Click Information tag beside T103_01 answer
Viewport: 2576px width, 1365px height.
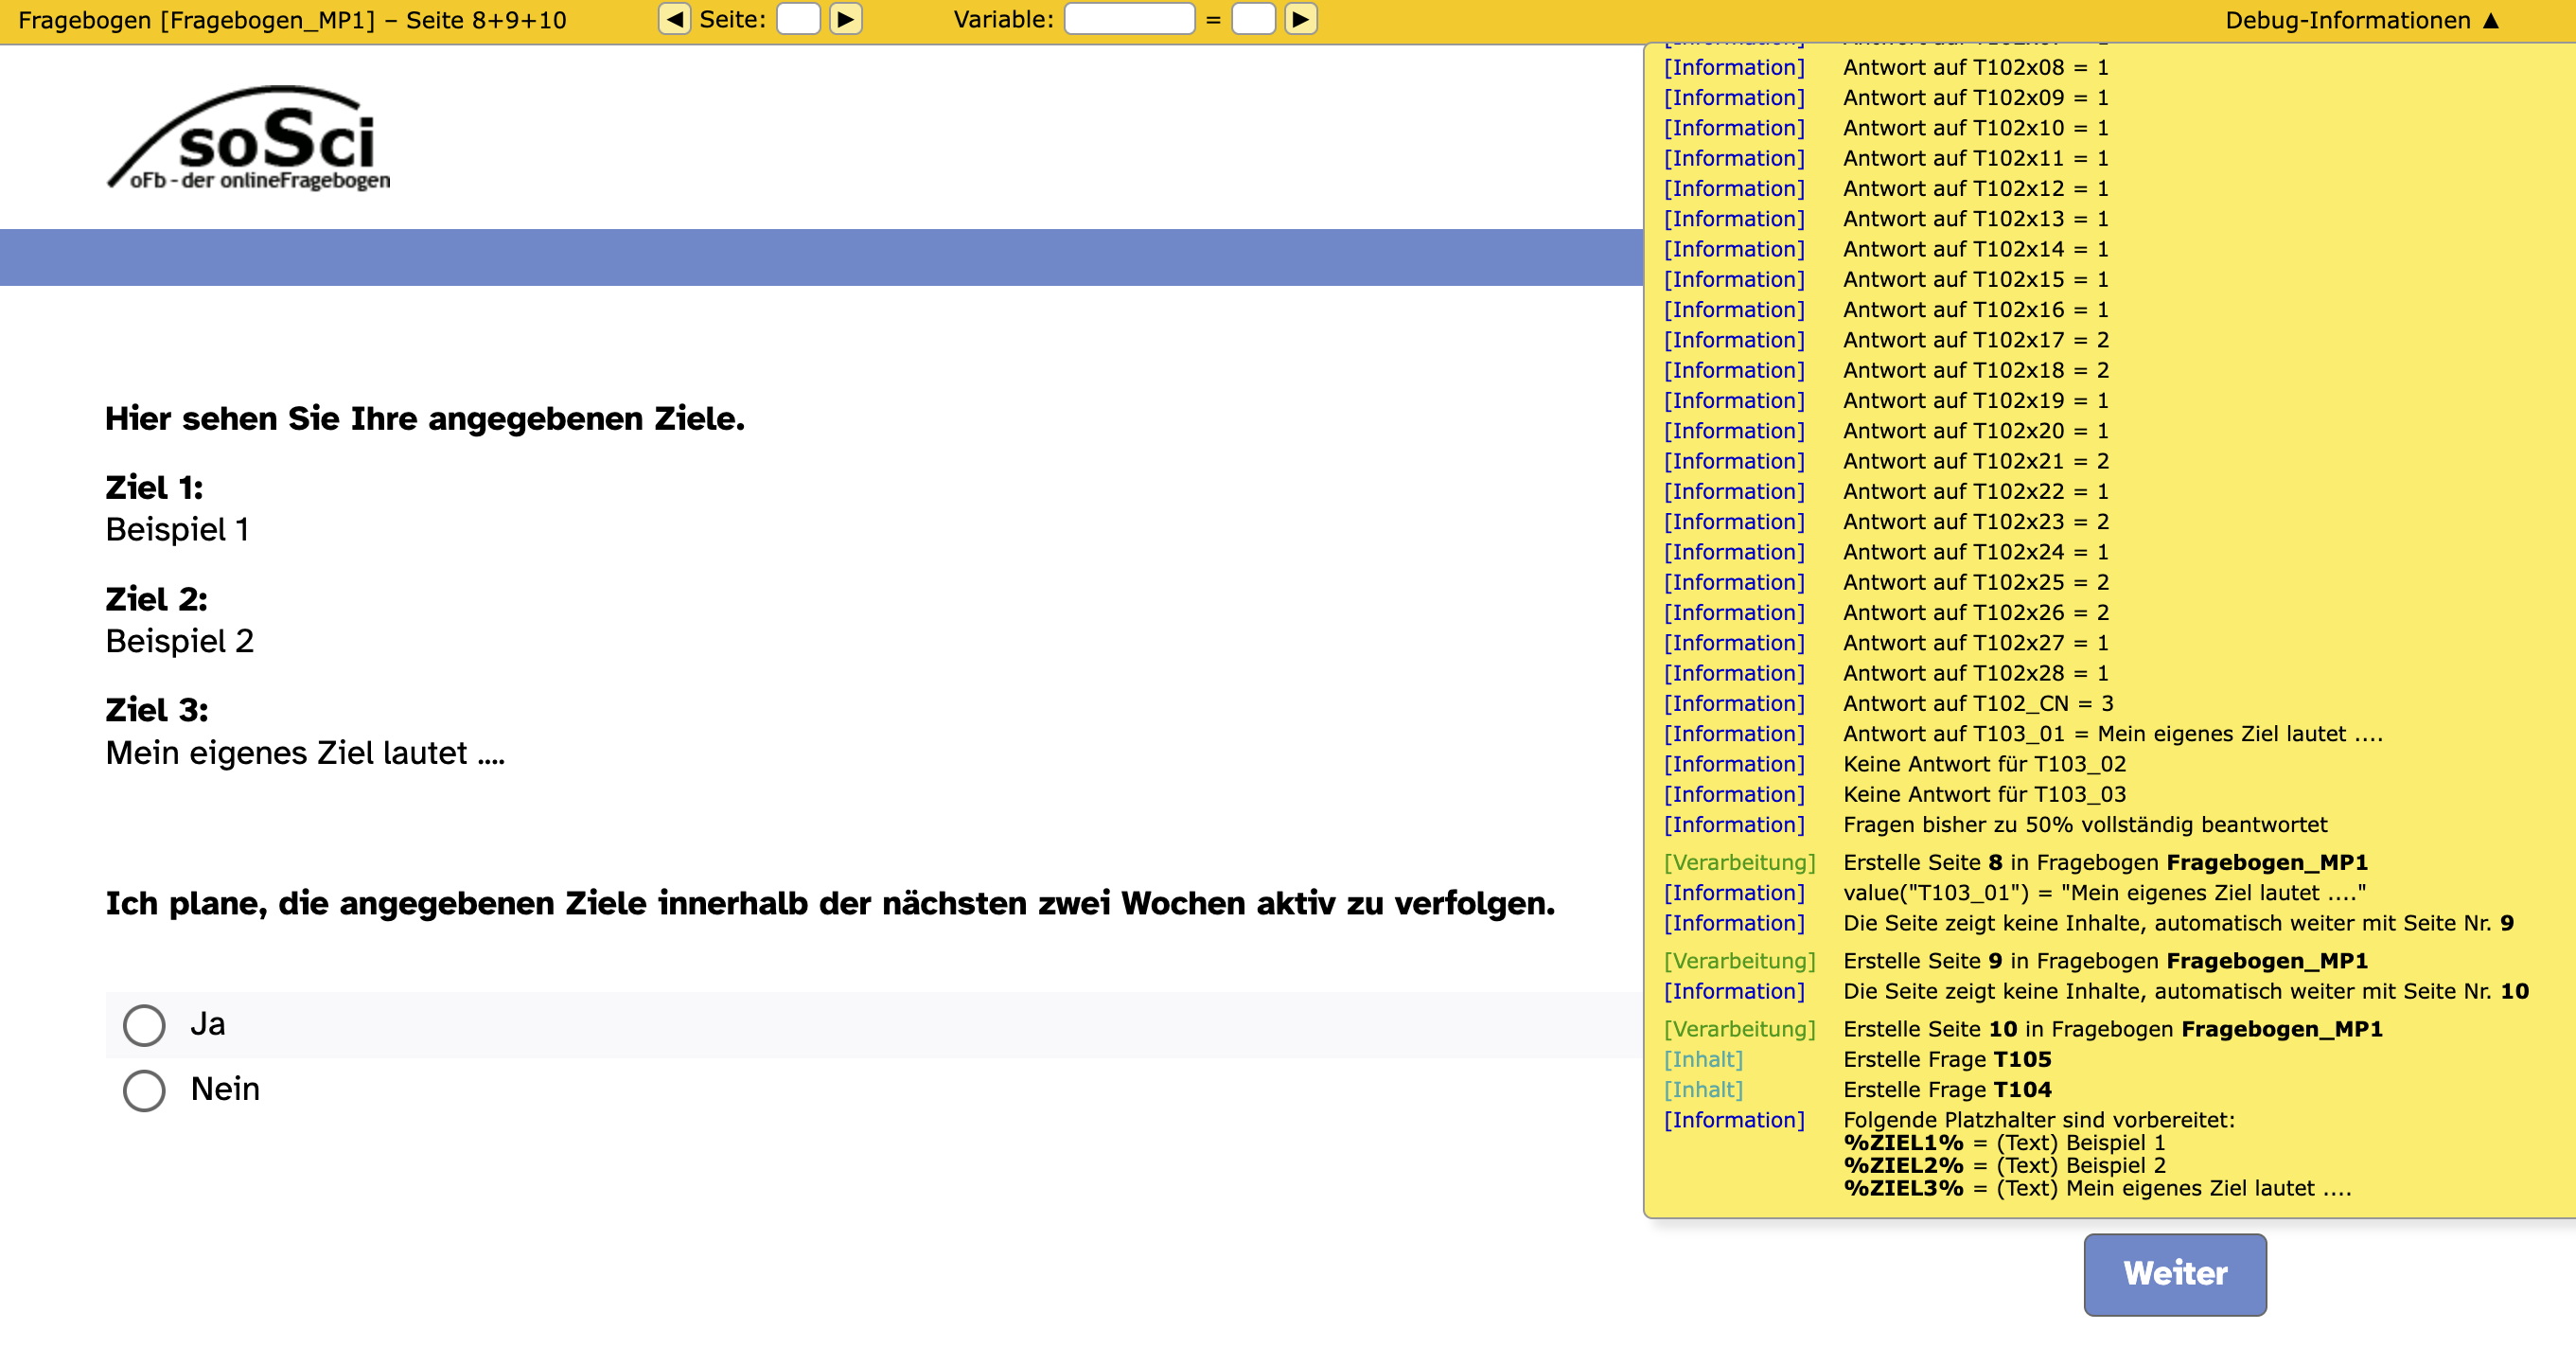[1734, 733]
